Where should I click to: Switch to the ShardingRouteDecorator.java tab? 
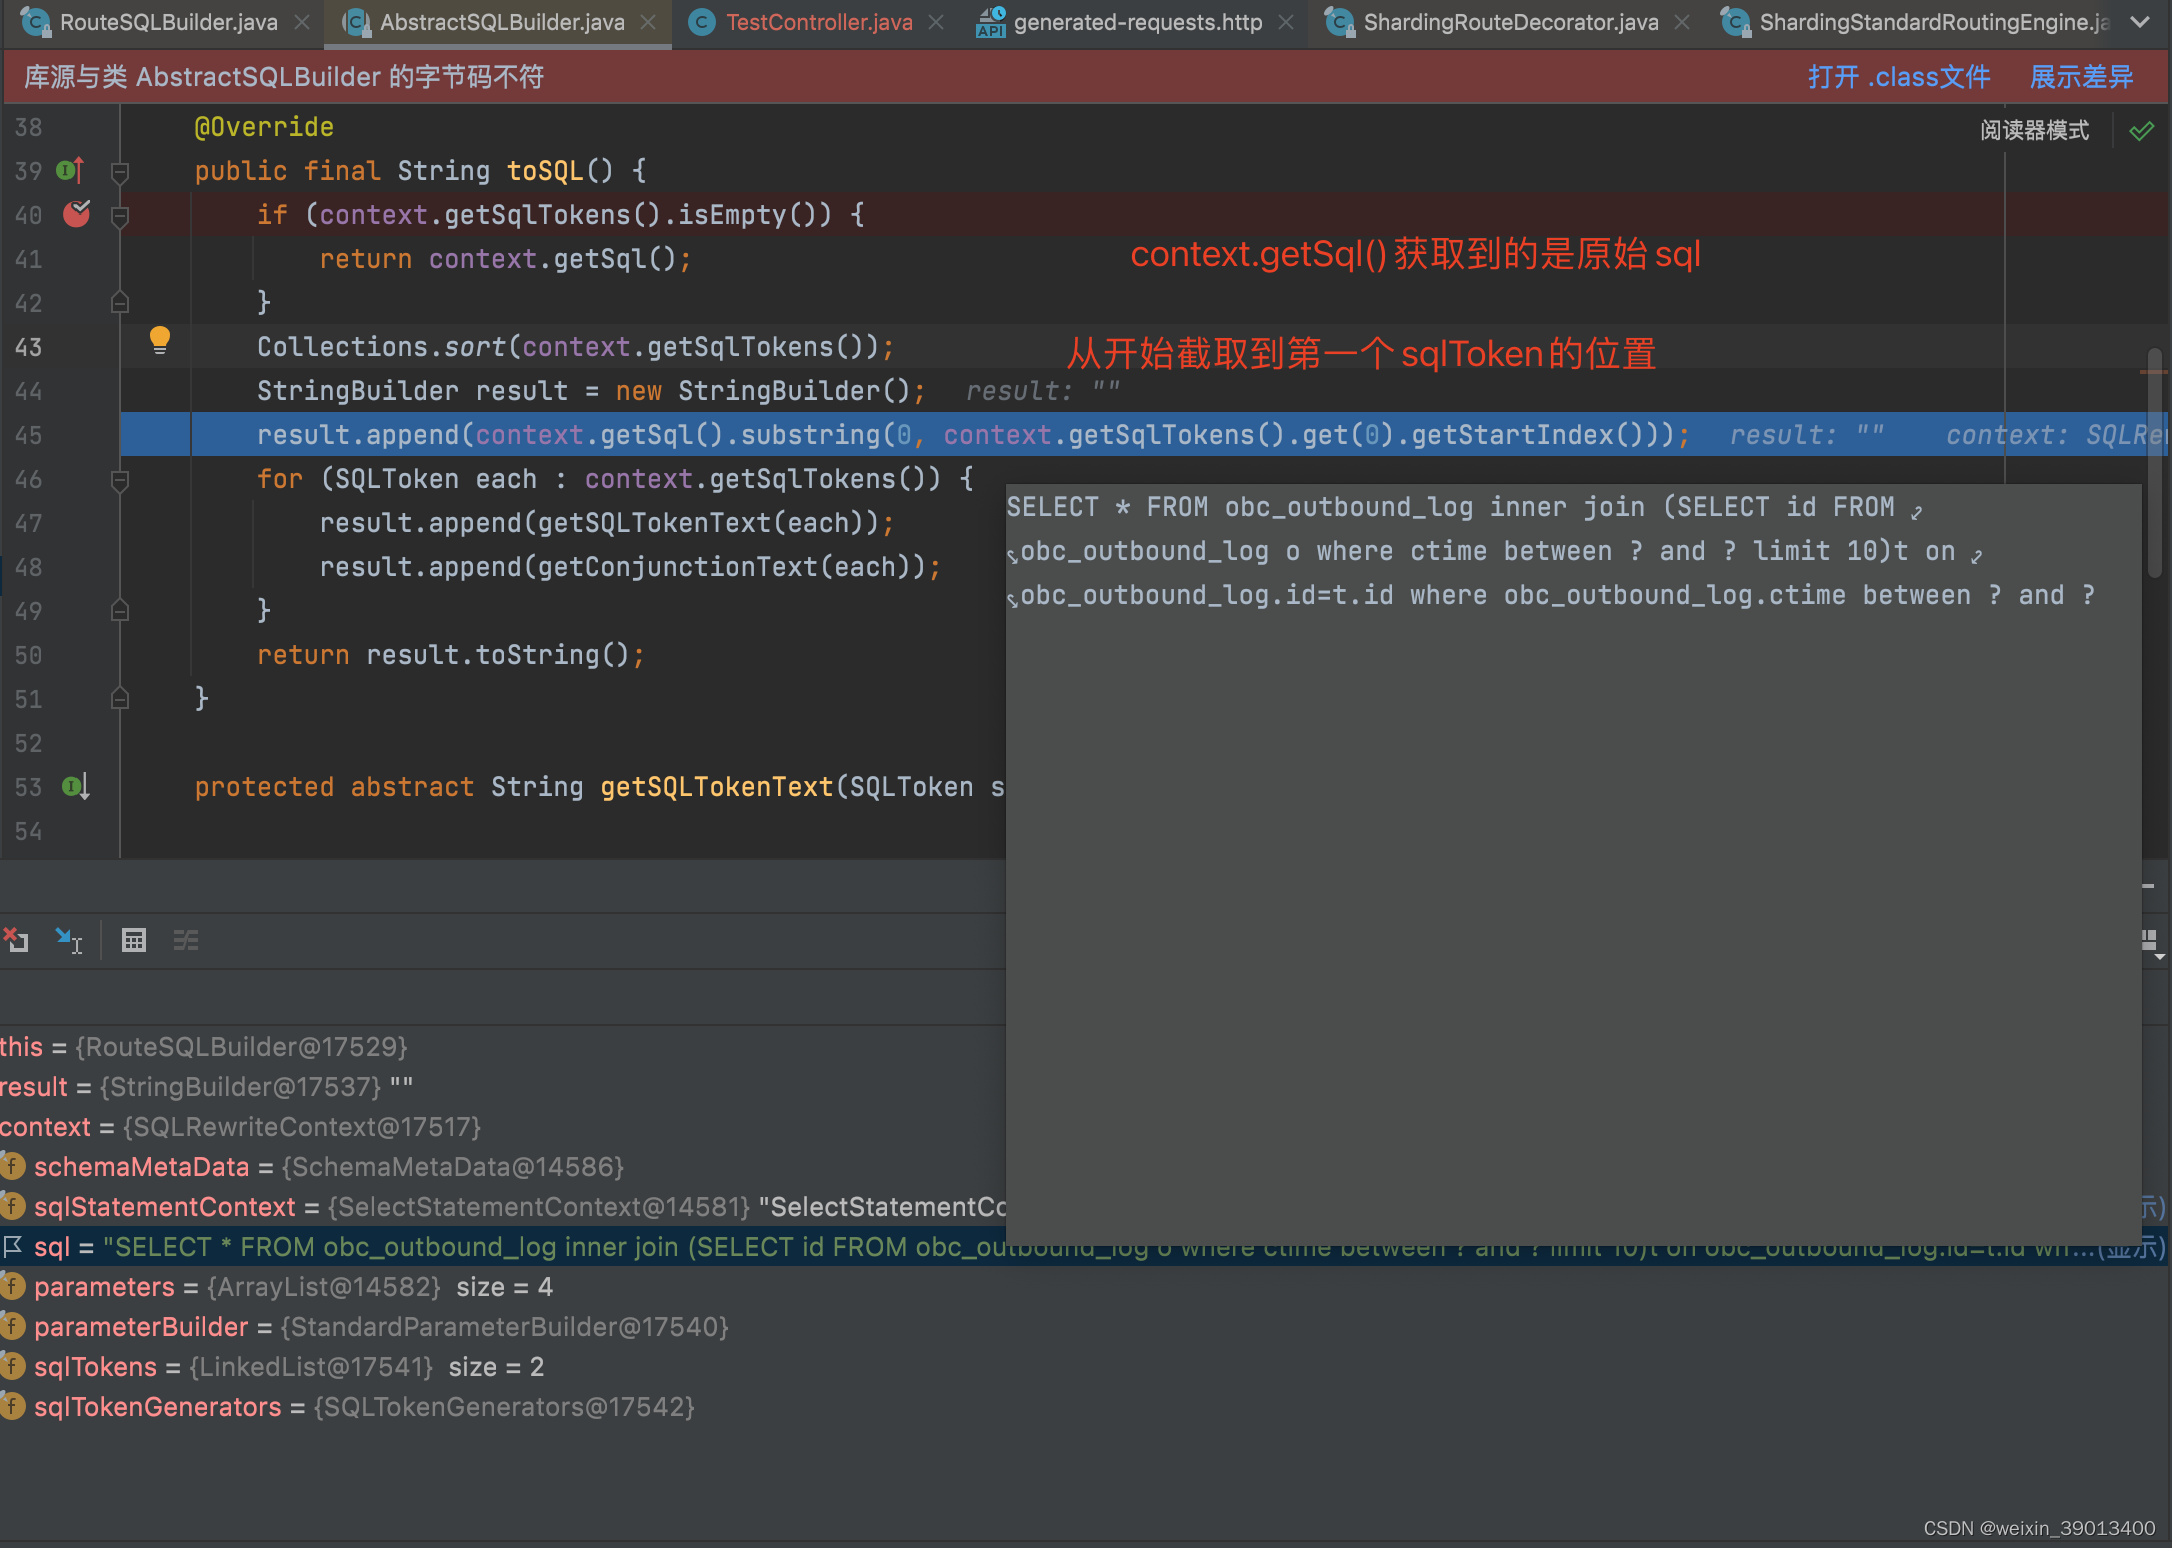1510,21
